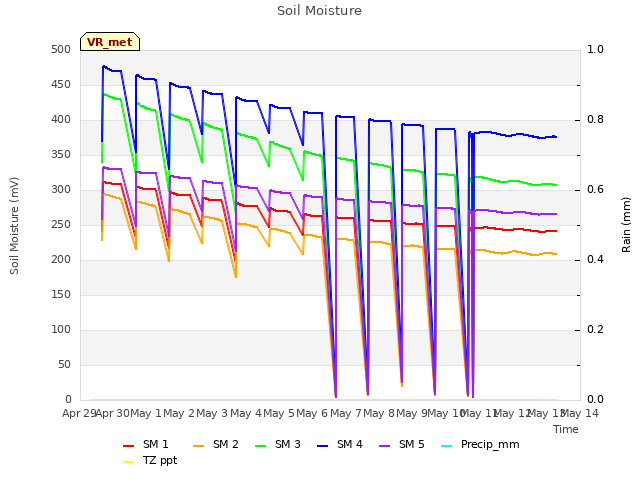The image size is (640, 480).
Task: Click the May 4 date label
Action: coord(246,414)
